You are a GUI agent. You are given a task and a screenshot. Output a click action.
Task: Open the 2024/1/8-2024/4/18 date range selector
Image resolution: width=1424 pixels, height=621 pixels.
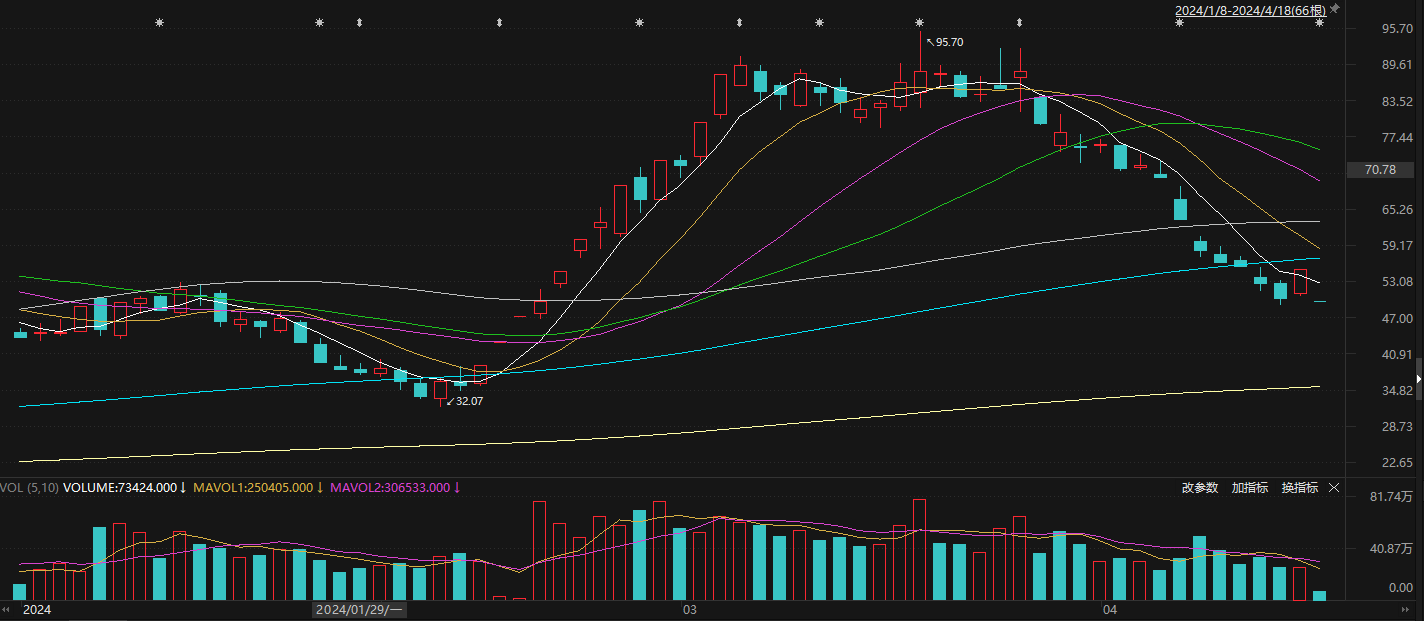[x=1250, y=9]
